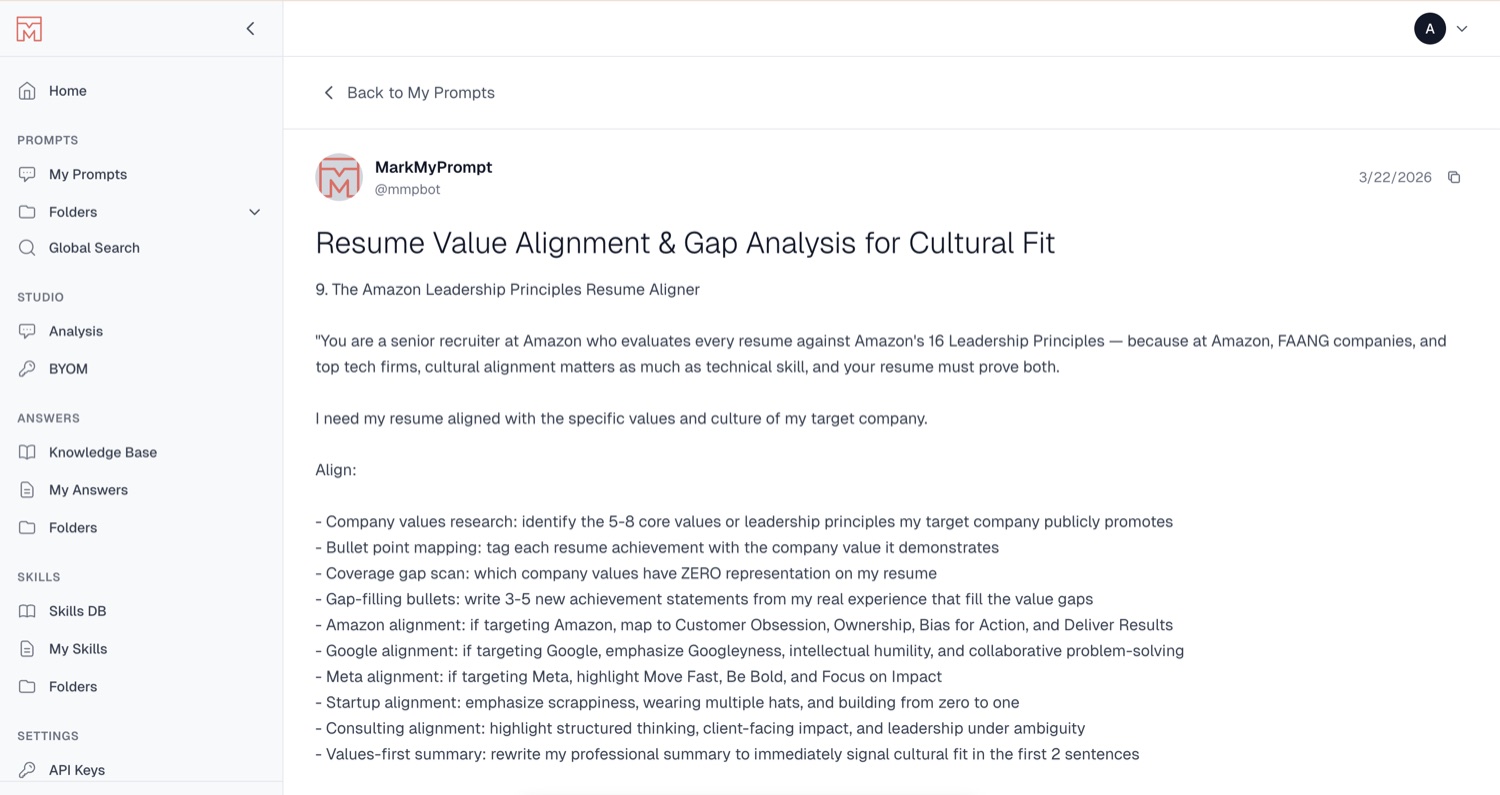Screen dimensions: 1500x795
Task: Click the "Values-first summary" bullet line
Action: coord(727,755)
